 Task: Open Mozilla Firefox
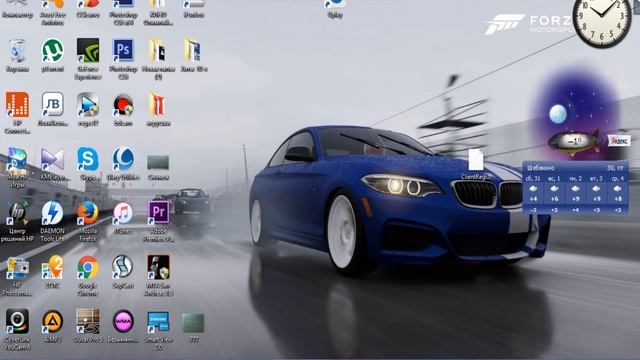[88, 214]
